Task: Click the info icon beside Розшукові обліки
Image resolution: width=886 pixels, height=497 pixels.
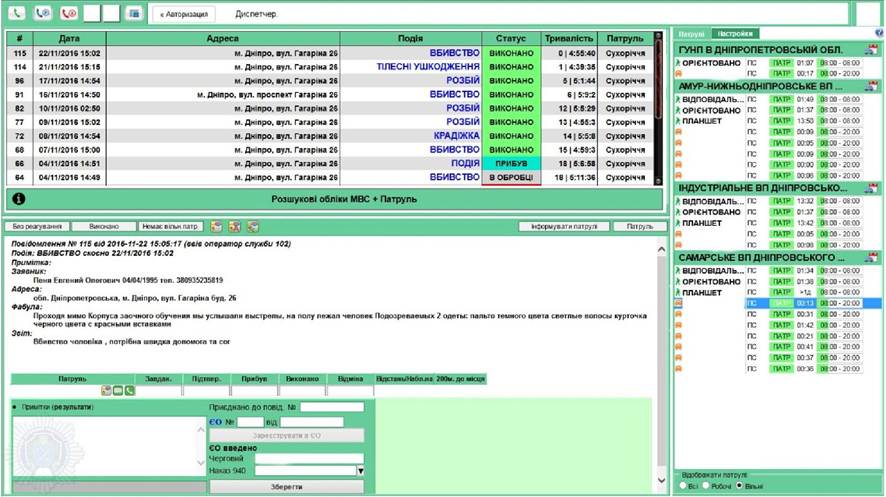Action: click(19, 199)
